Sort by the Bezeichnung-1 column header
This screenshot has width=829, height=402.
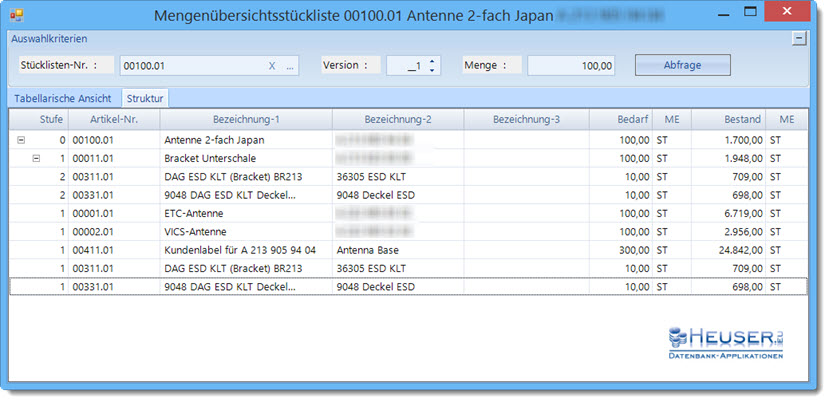click(x=245, y=120)
